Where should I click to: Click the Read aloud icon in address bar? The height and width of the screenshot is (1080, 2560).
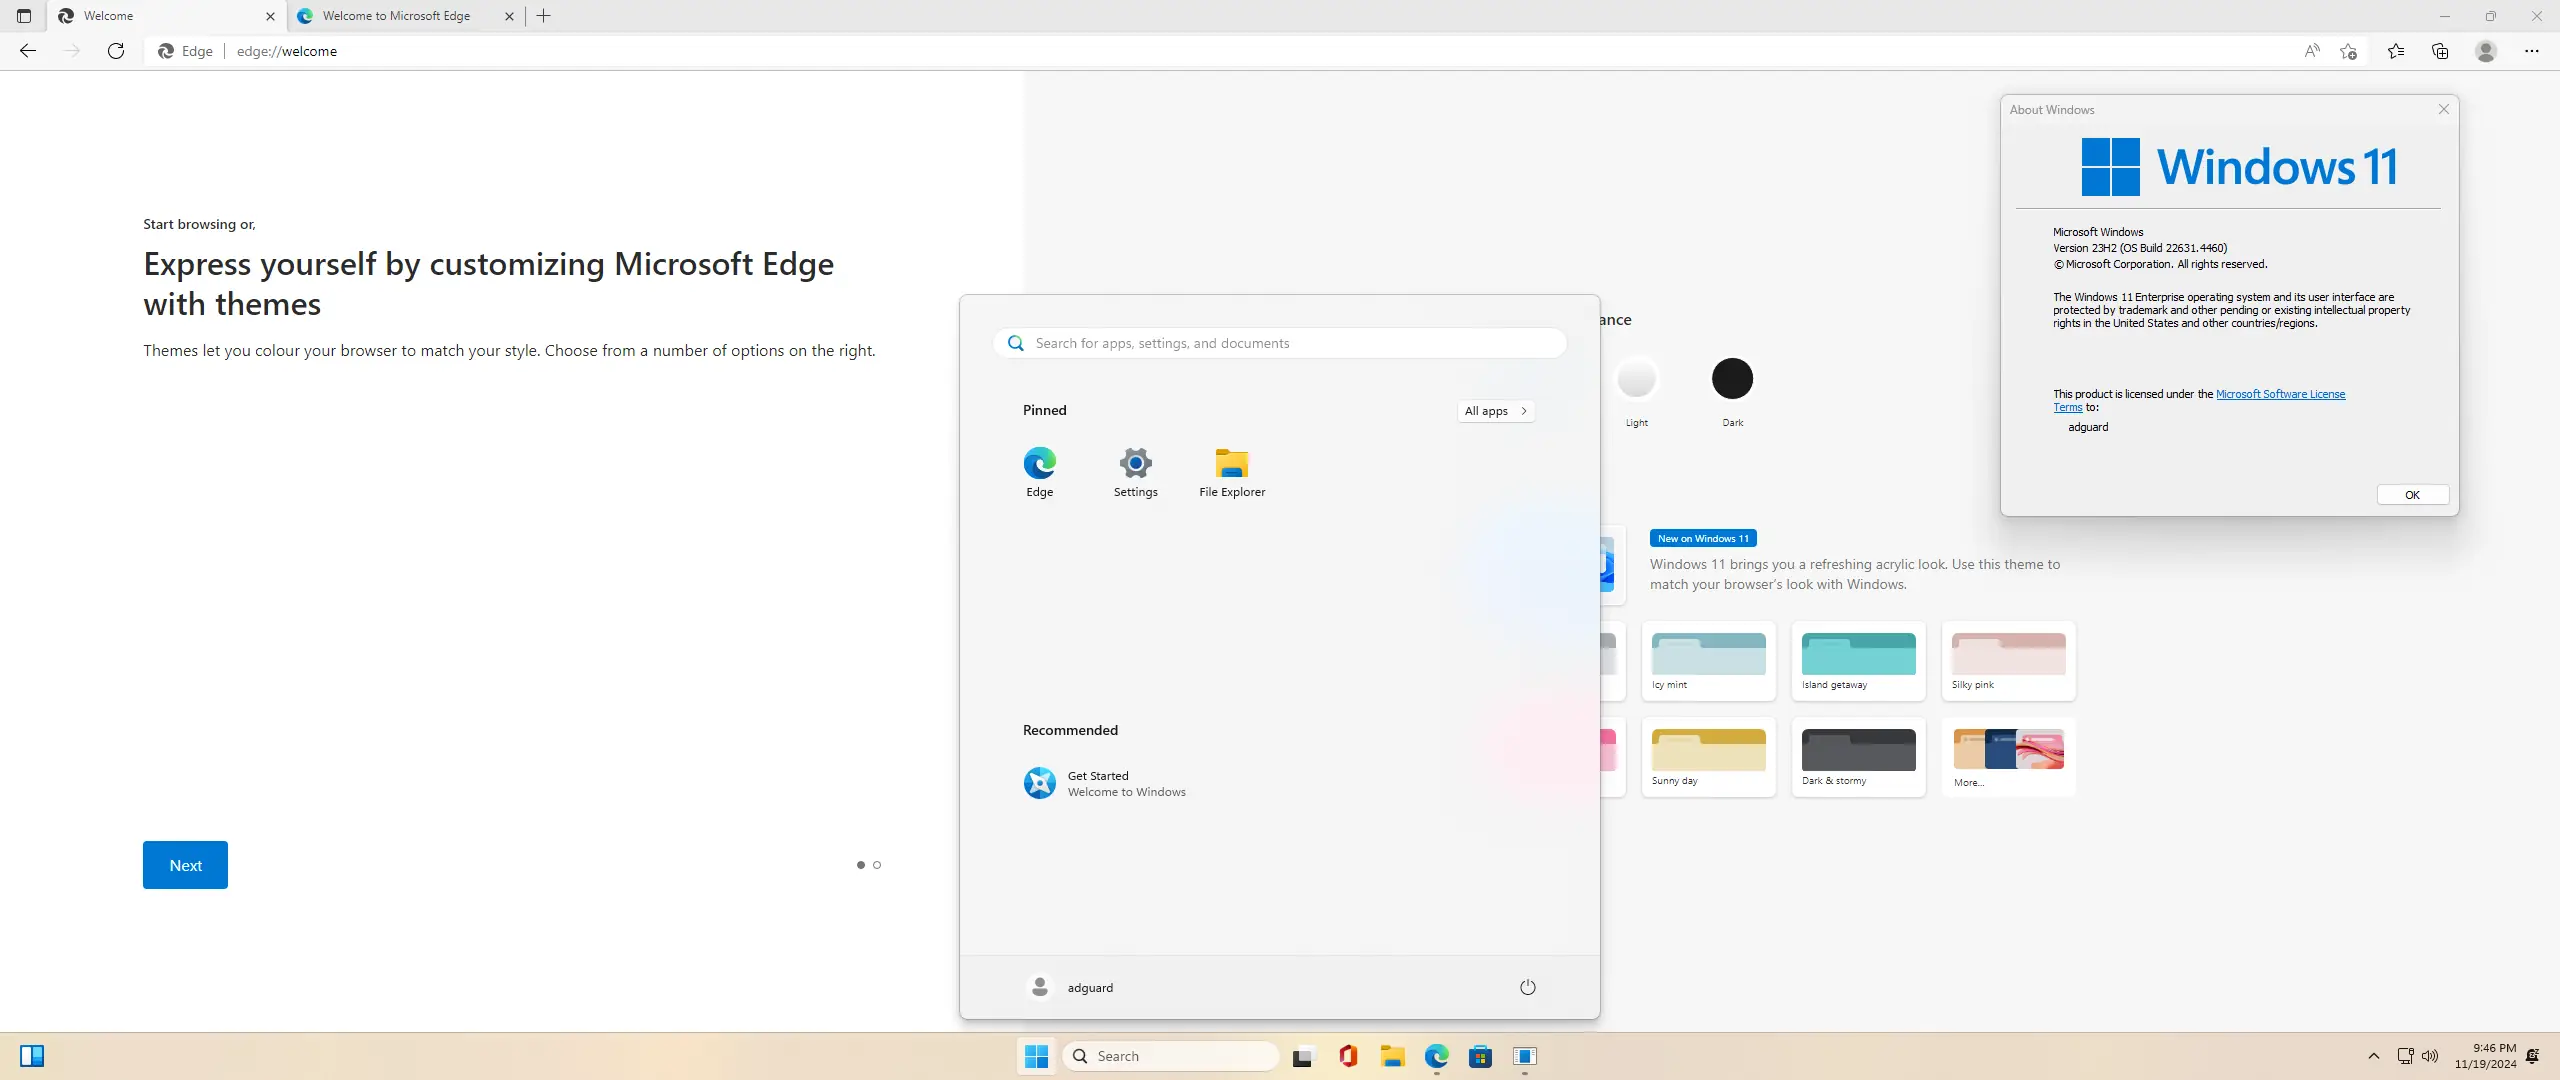2311,51
